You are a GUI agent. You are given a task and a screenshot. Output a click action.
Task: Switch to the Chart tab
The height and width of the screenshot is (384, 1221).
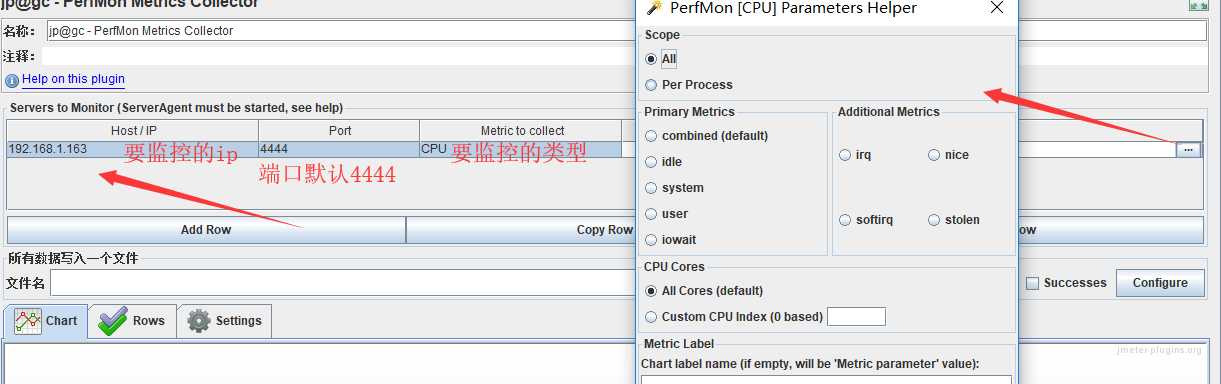(46, 321)
